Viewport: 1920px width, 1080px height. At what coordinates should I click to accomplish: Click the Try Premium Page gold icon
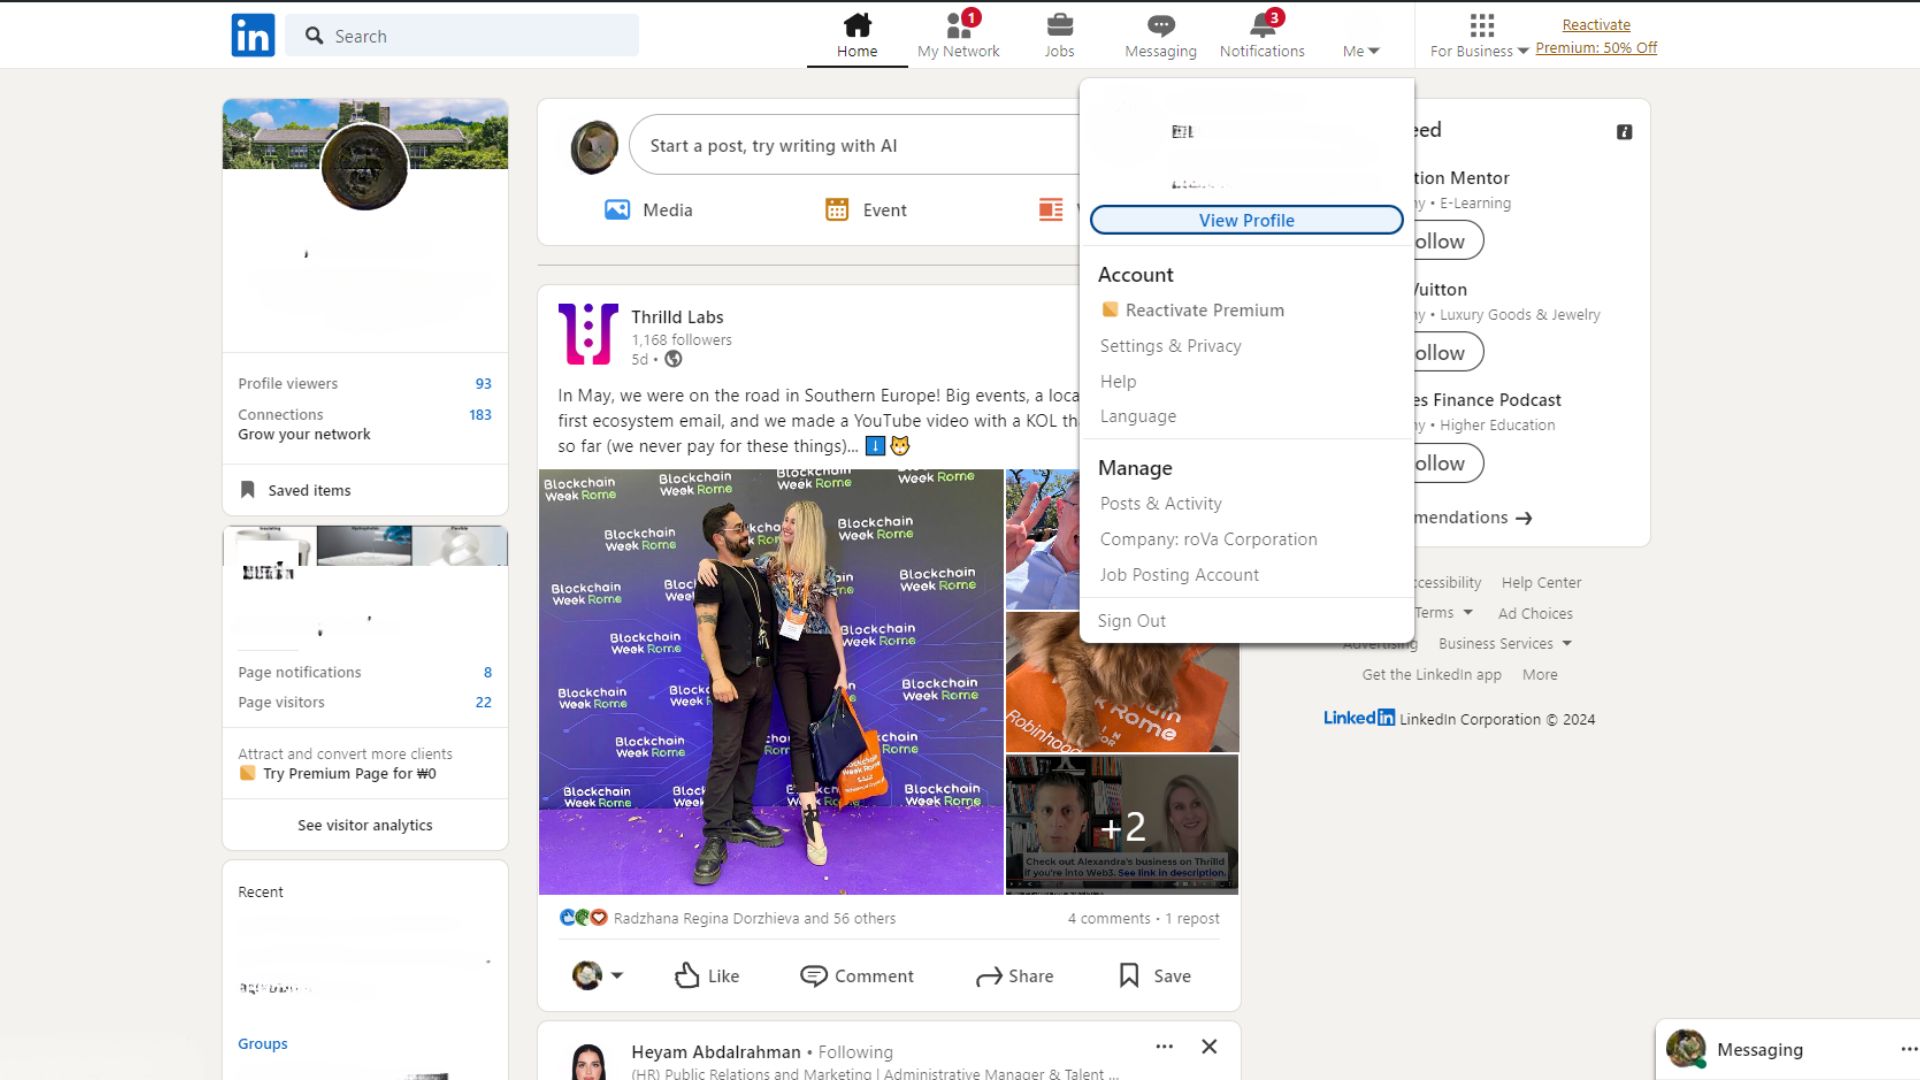point(247,773)
